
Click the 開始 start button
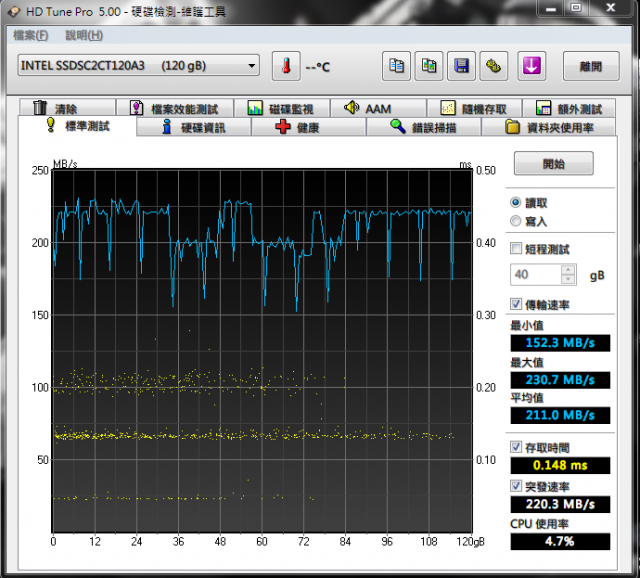point(553,163)
